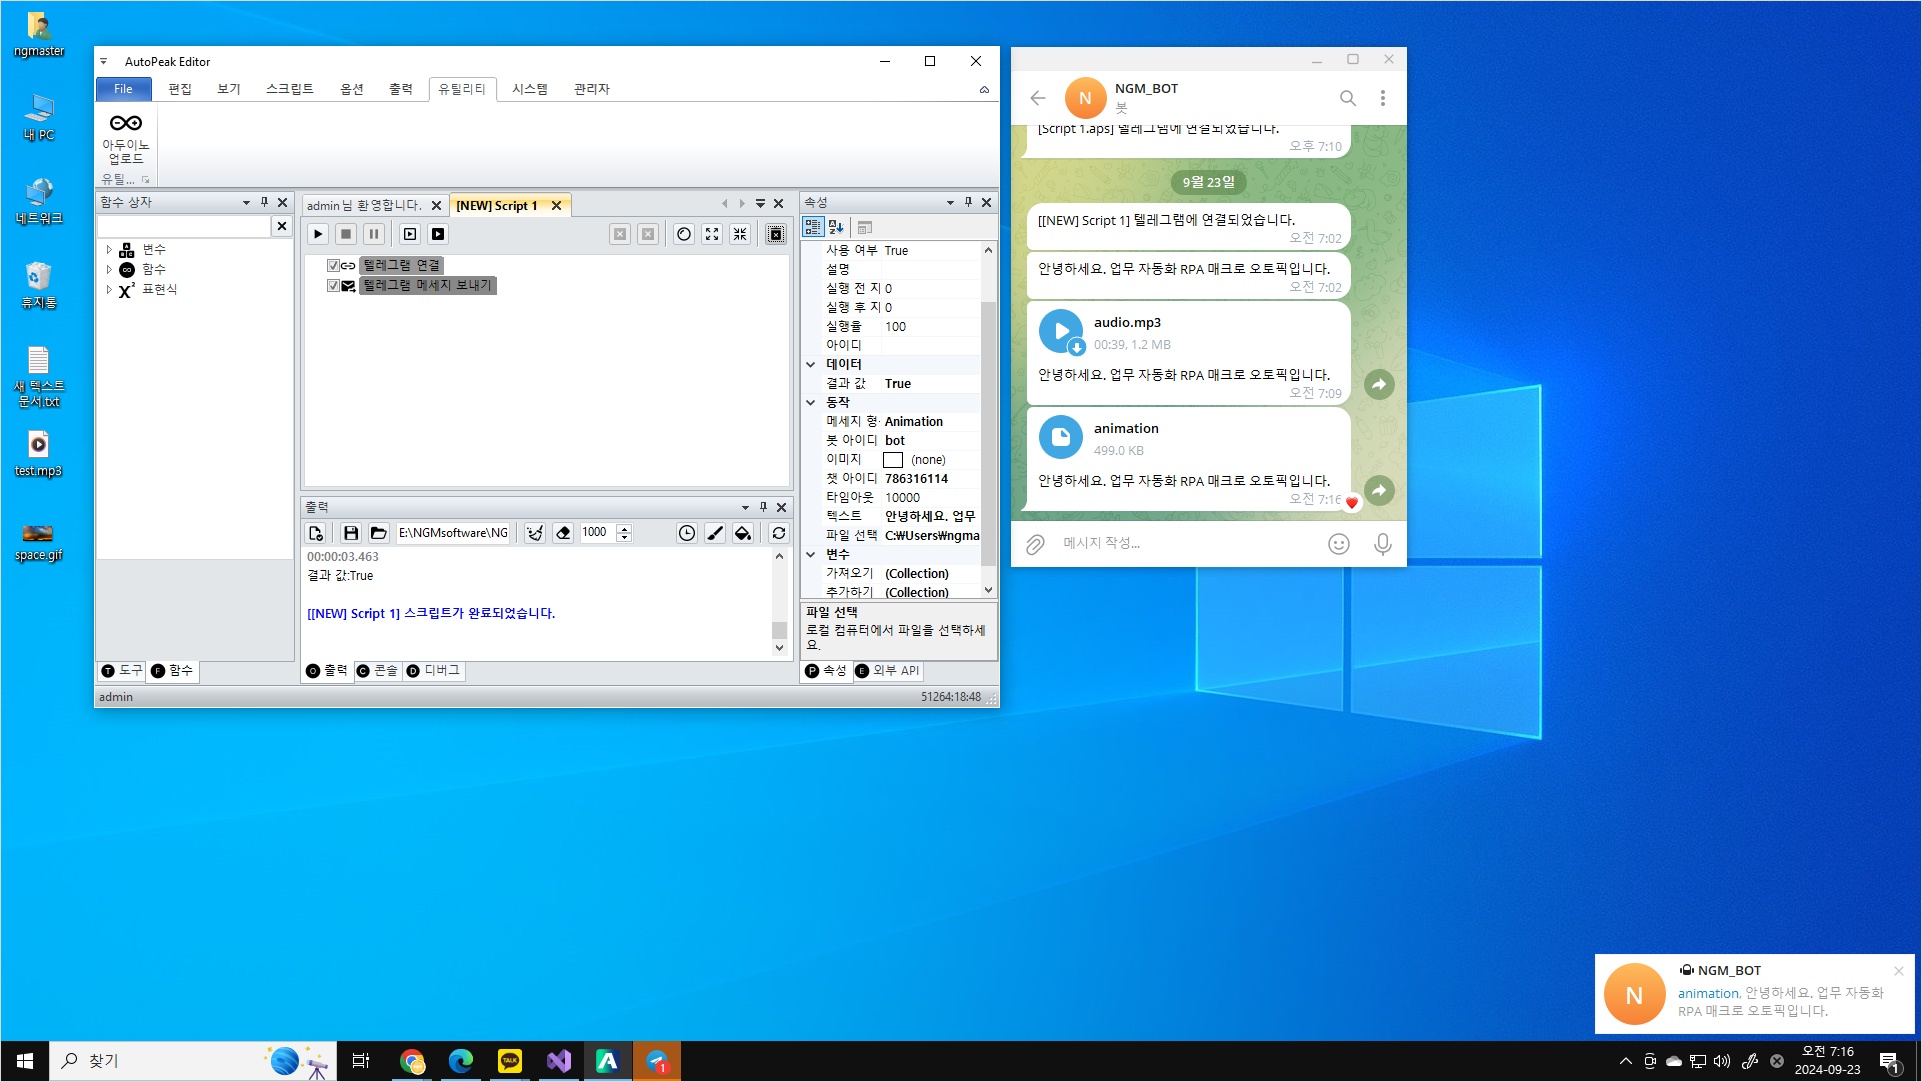Screen dimensions: 1922x1082
Task: Click the paperclip attach icon in Telegram
Action: 1035,544
